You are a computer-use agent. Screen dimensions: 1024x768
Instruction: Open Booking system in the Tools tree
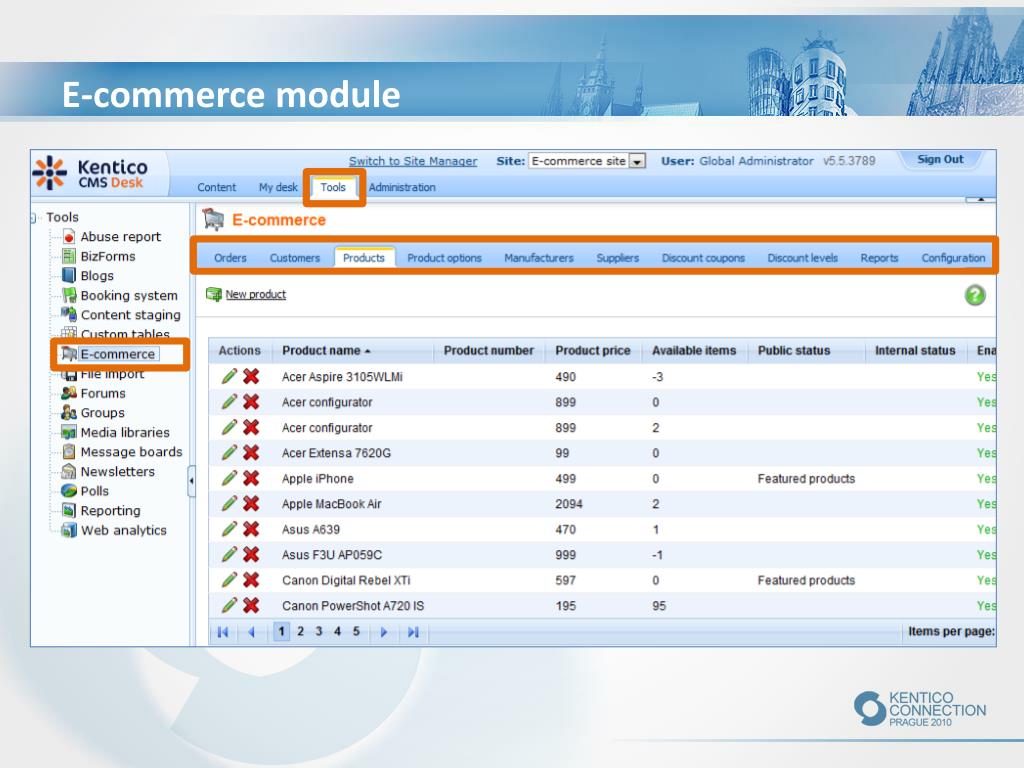129,296
